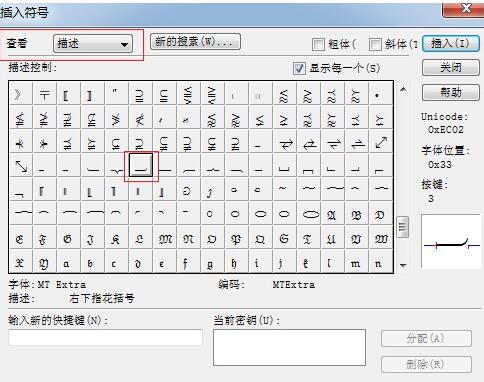Toggle the 斜体 (italic) checkbox
This screenshot has width=484, height=382.
point(375,44)
